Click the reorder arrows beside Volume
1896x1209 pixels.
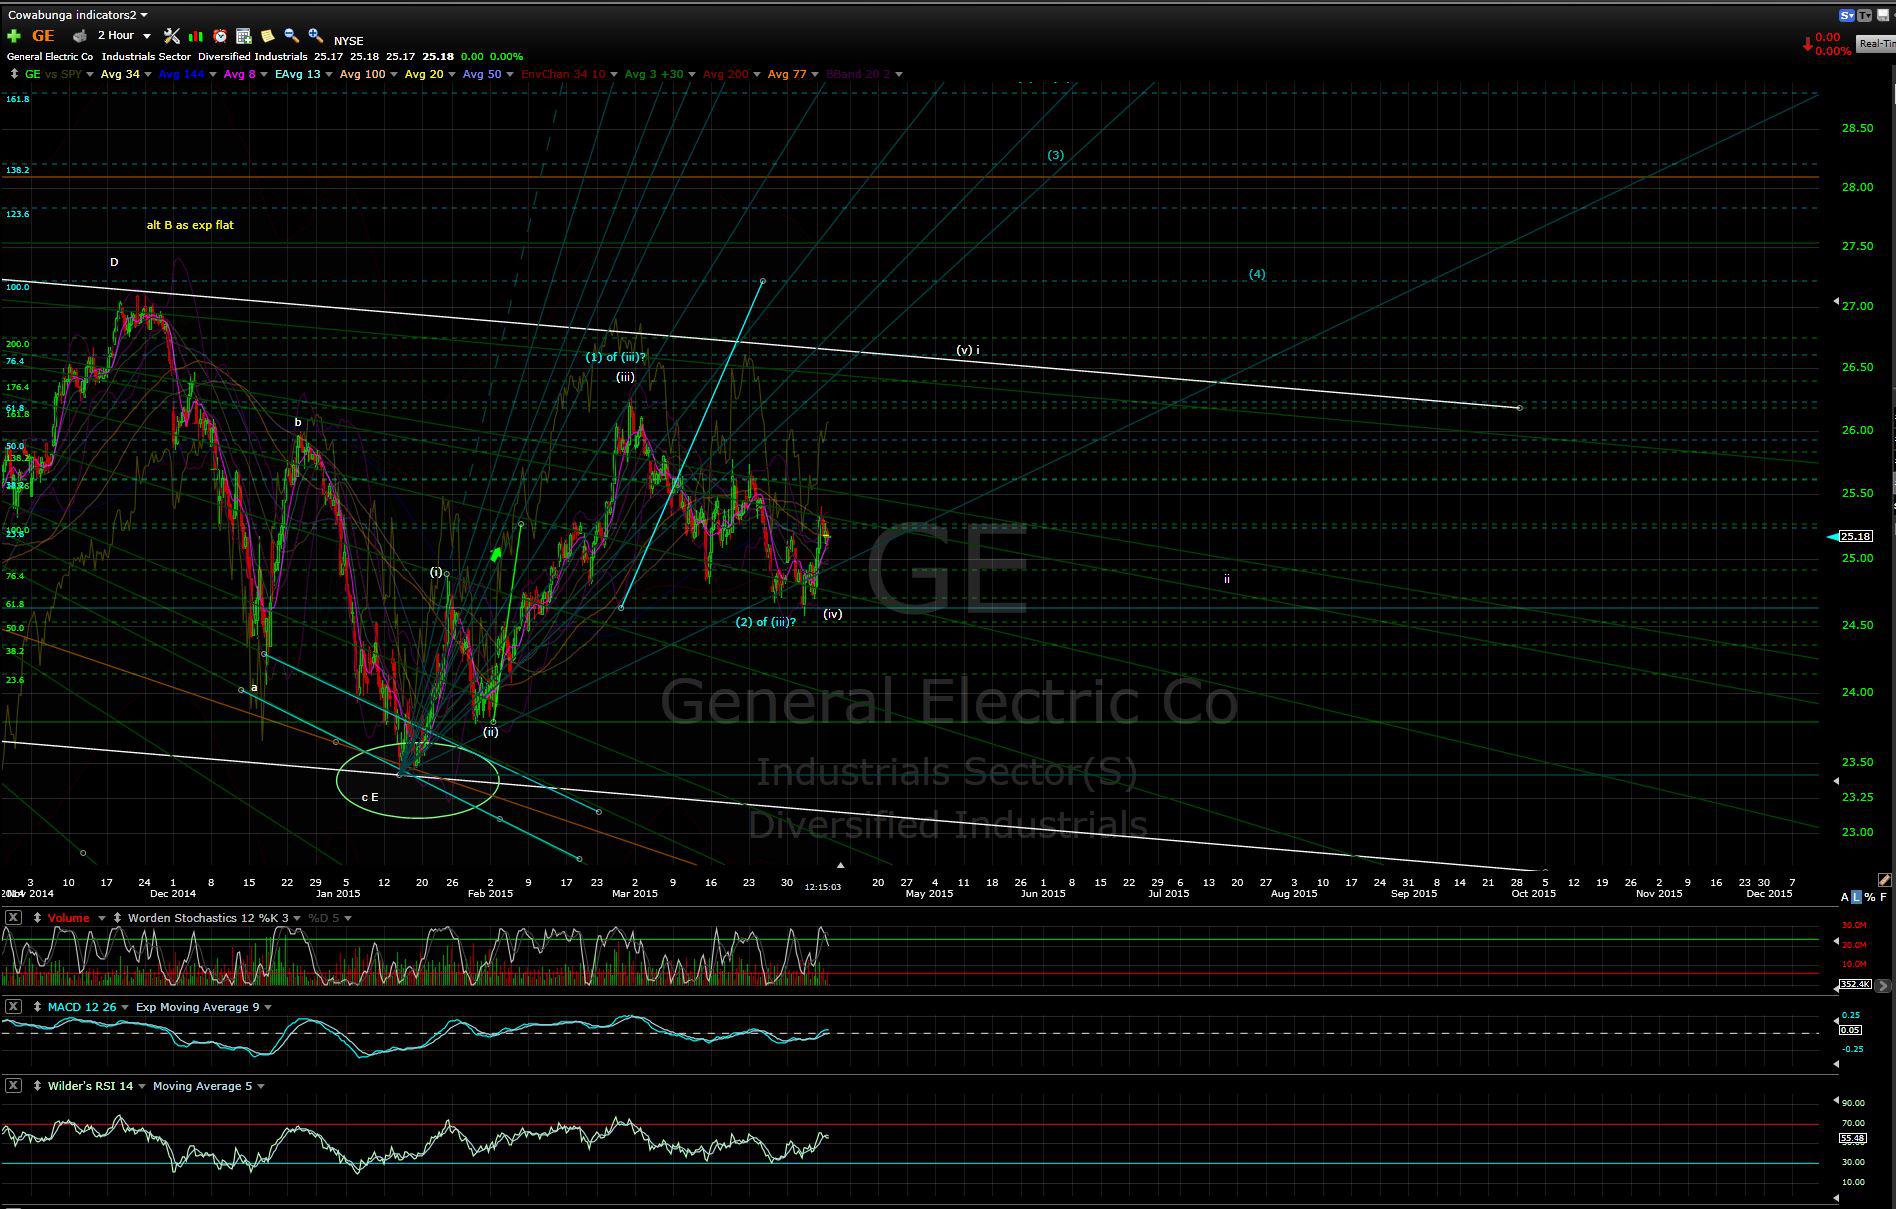click(x=37, y=918)
